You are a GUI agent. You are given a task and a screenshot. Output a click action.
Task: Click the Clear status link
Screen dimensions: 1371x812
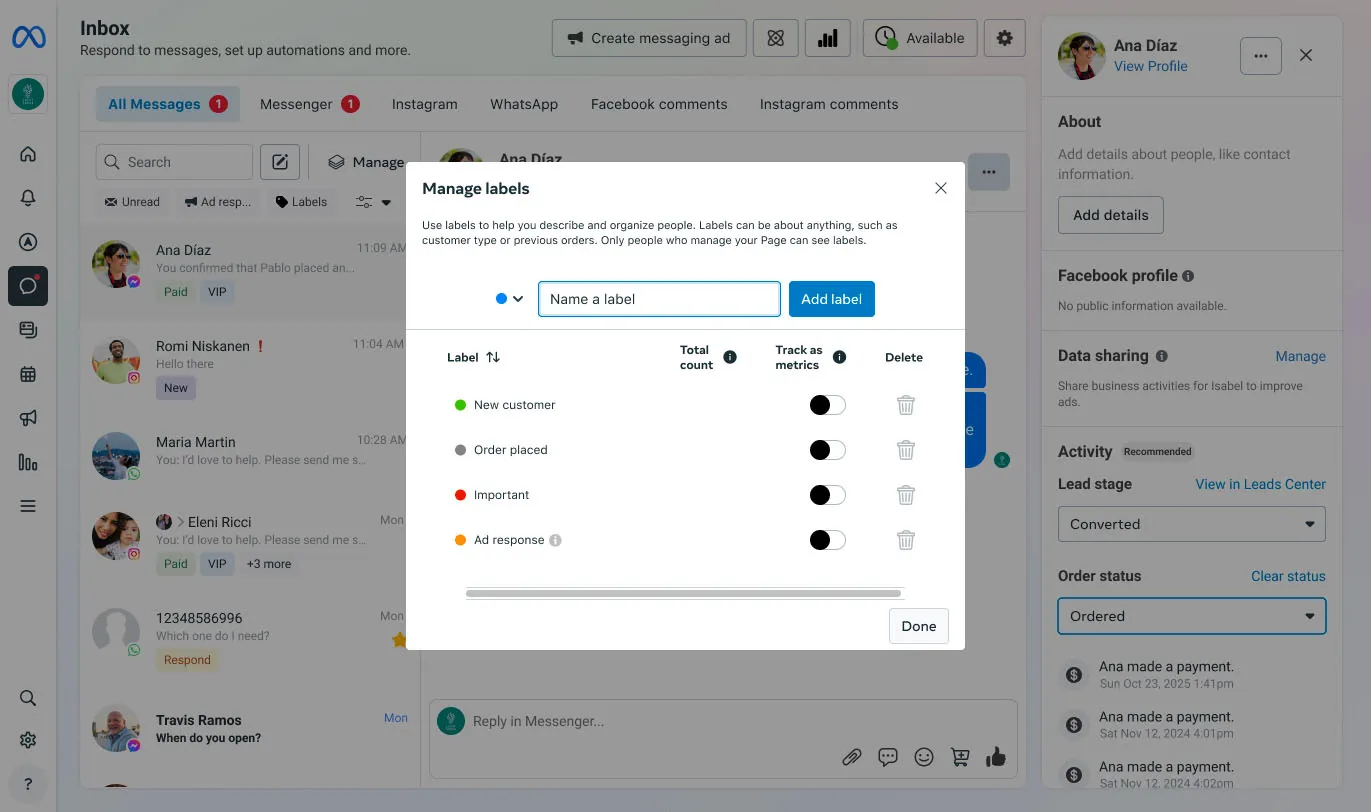point(1288,576)
